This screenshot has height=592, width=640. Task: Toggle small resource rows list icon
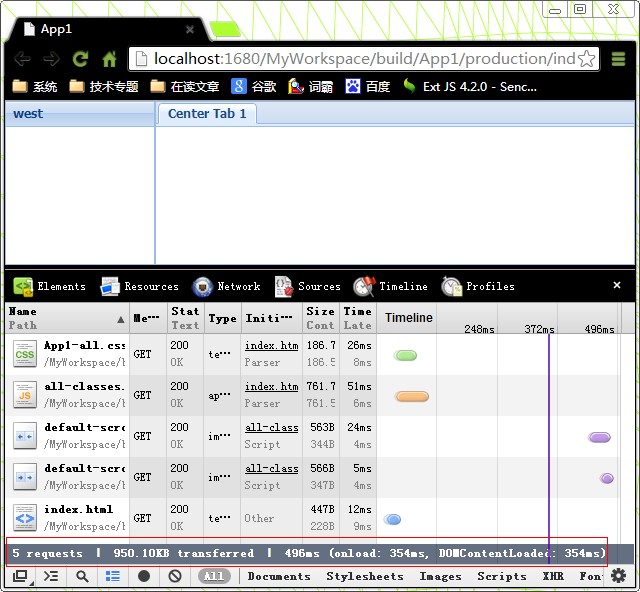pyautogui.click(x=113, y=576)
